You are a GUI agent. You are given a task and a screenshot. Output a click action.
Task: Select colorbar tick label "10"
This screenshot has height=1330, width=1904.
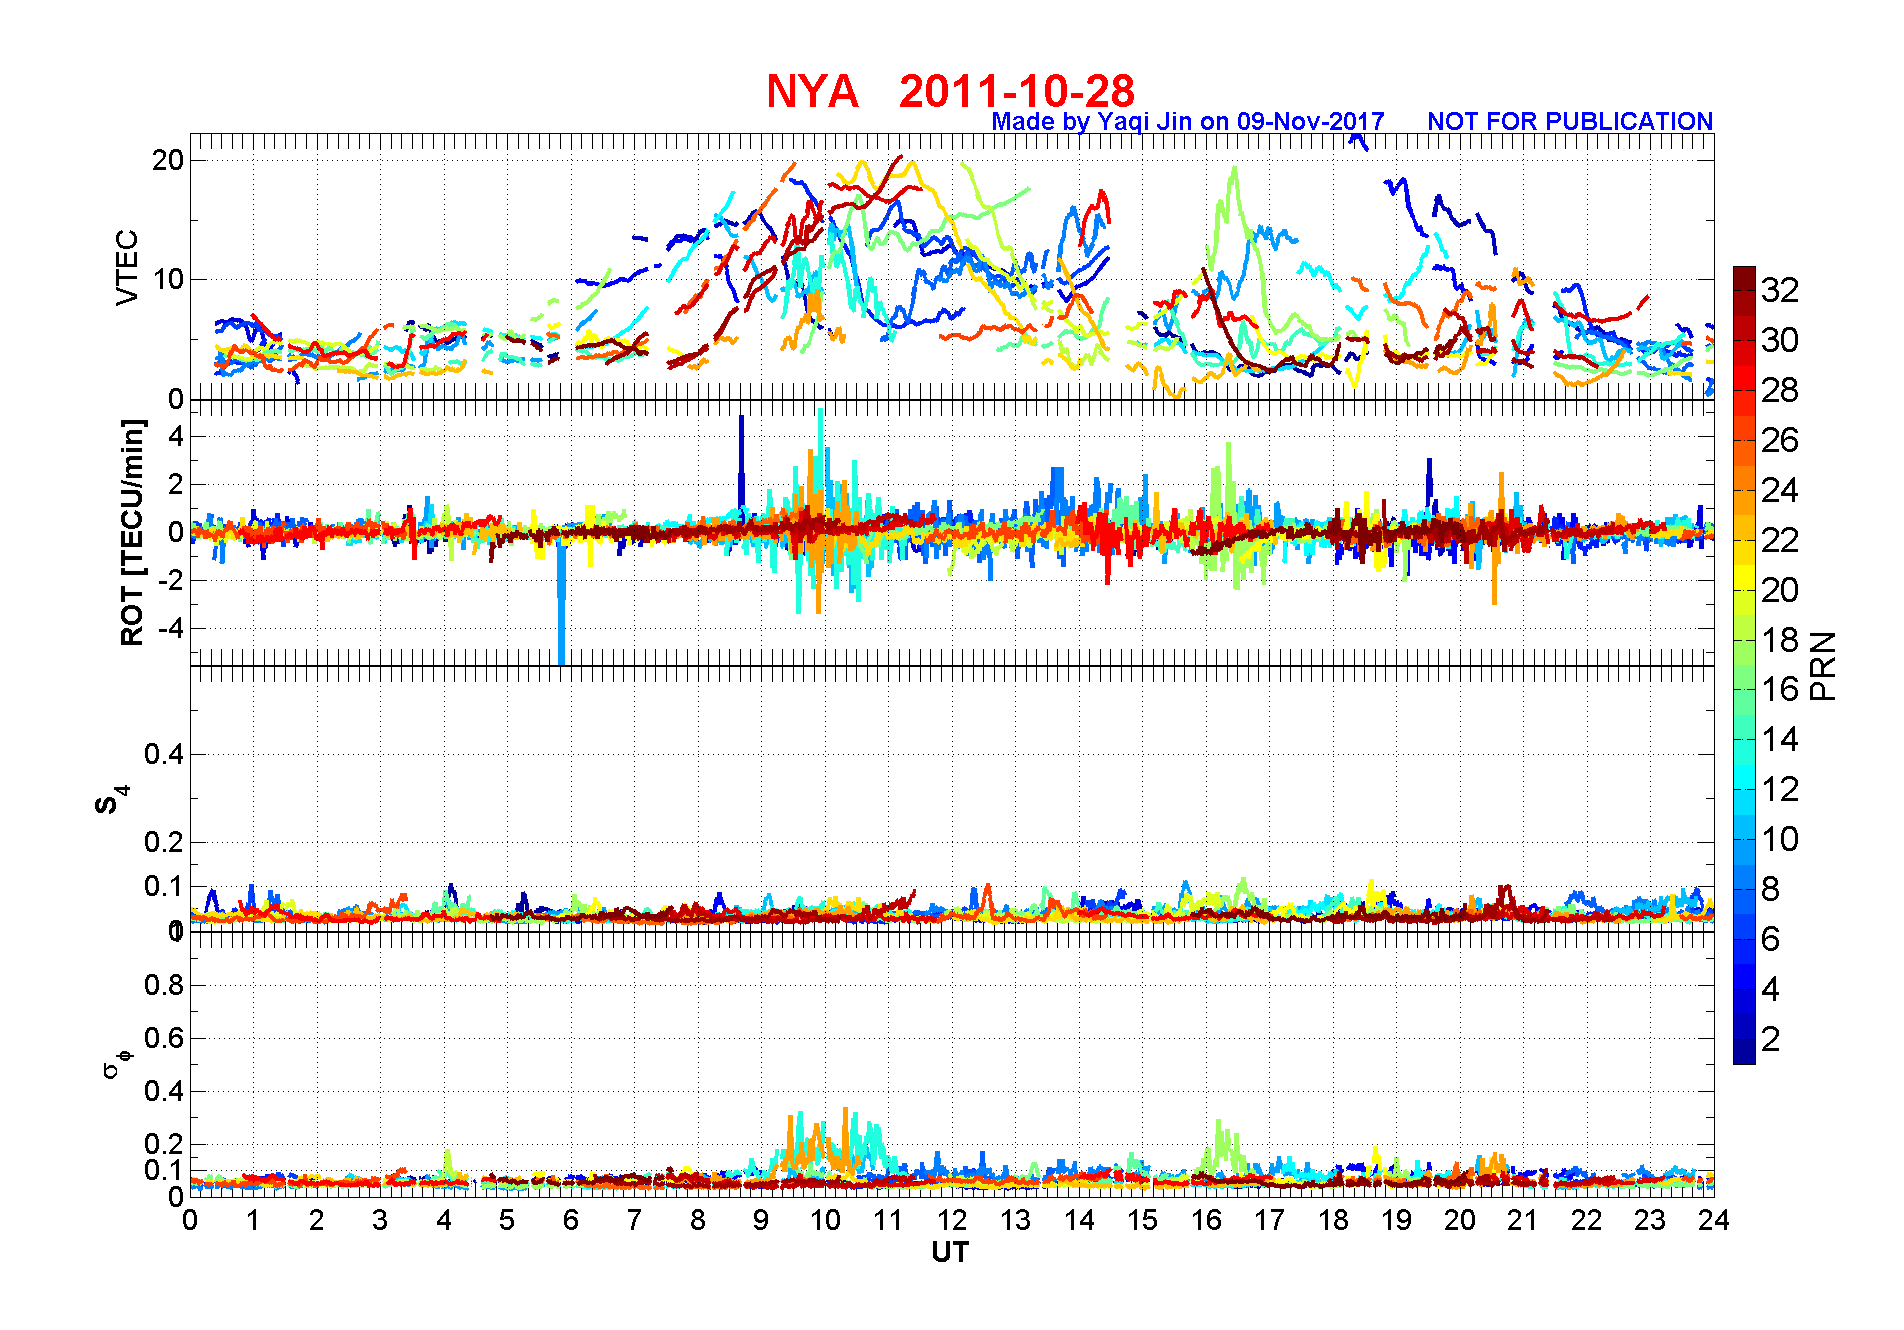1780,839
